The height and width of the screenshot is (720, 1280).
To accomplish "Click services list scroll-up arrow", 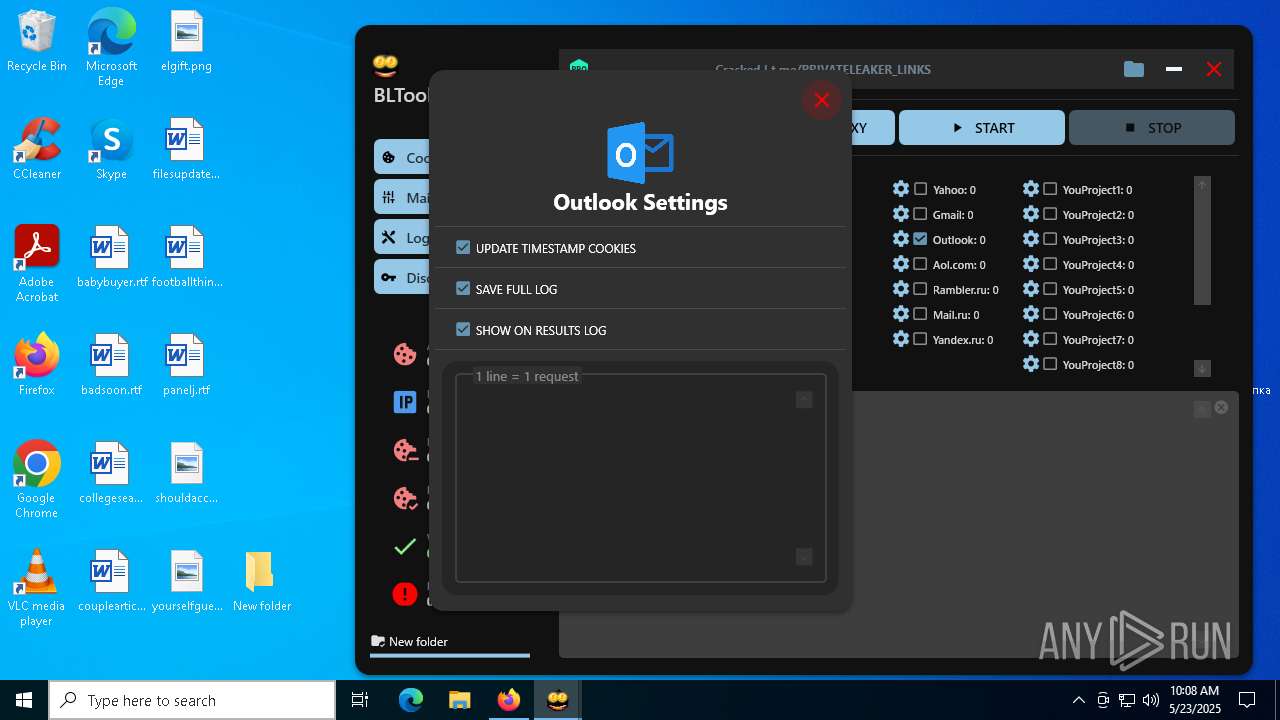I will (x=1202, y=185).
